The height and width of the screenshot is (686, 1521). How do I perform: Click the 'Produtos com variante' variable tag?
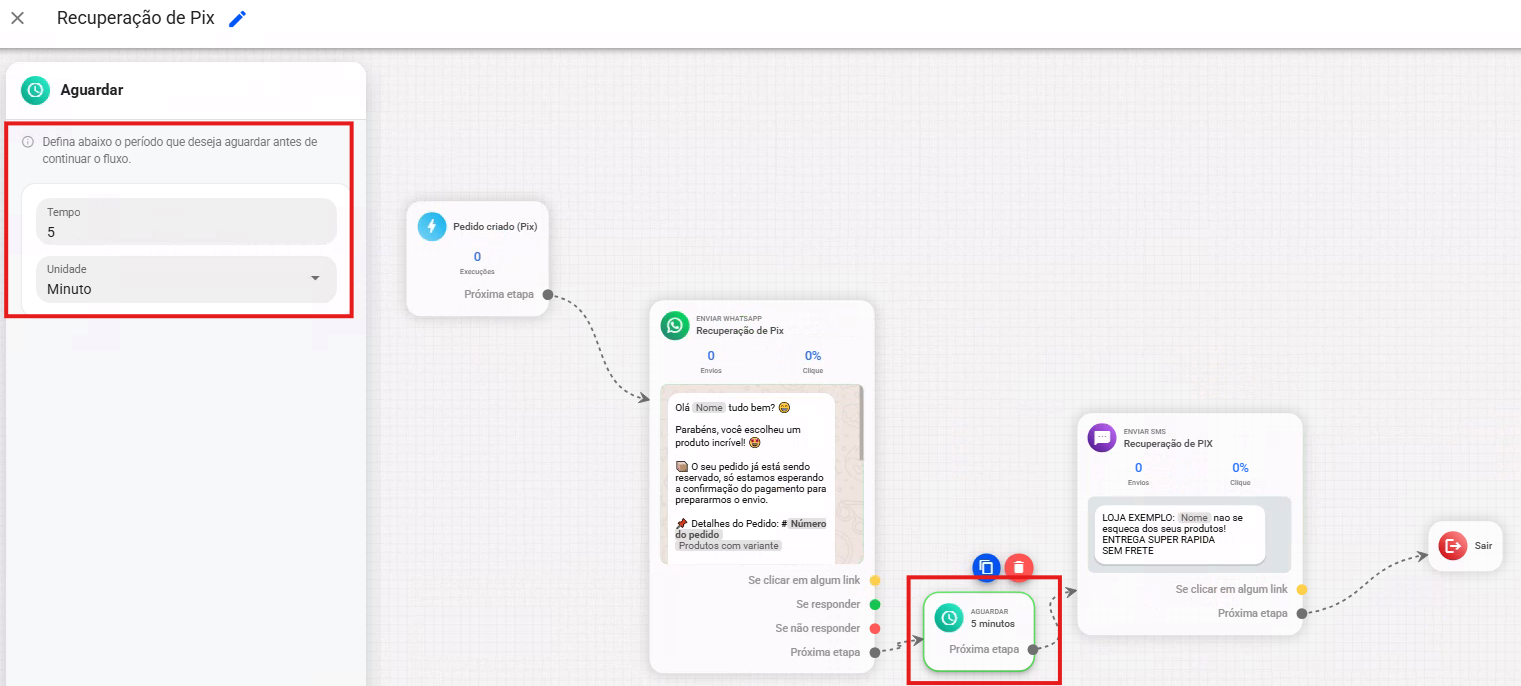click(729, 546)
